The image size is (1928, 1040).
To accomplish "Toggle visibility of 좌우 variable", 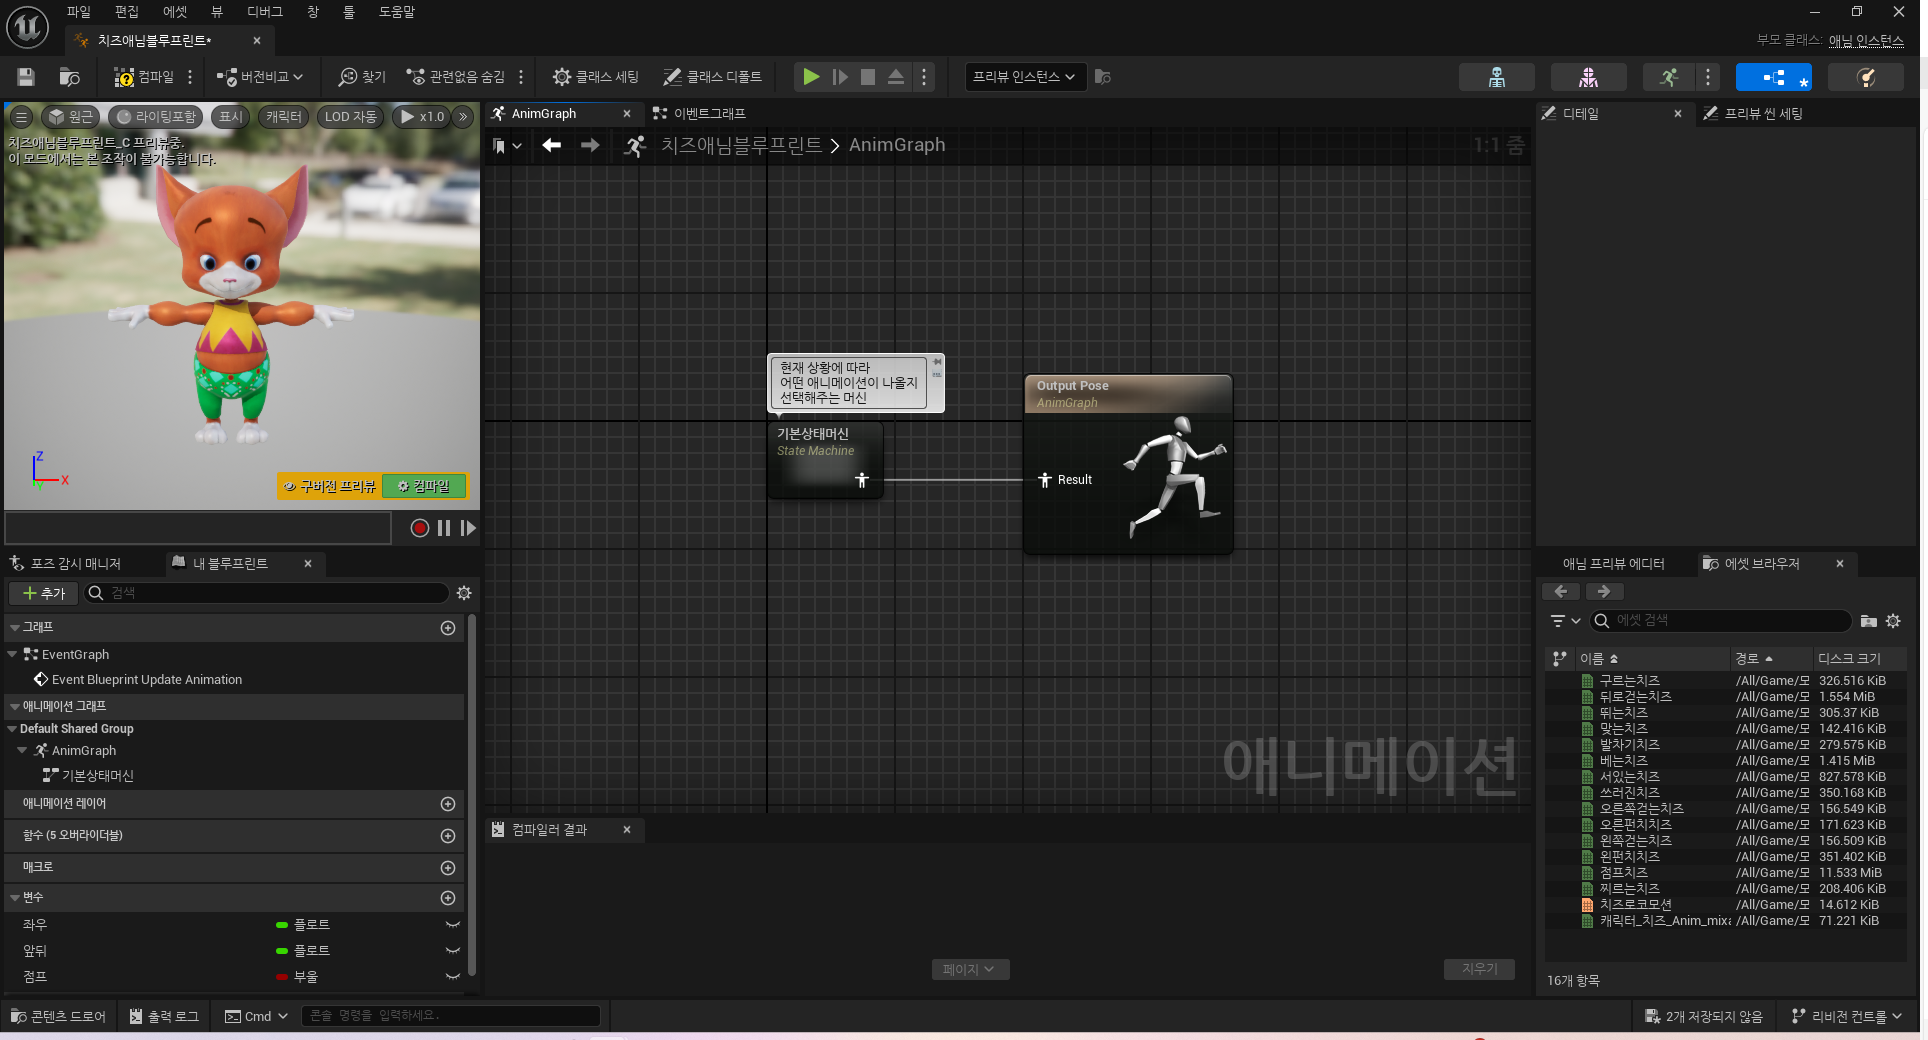I will [x=453, y=925].
